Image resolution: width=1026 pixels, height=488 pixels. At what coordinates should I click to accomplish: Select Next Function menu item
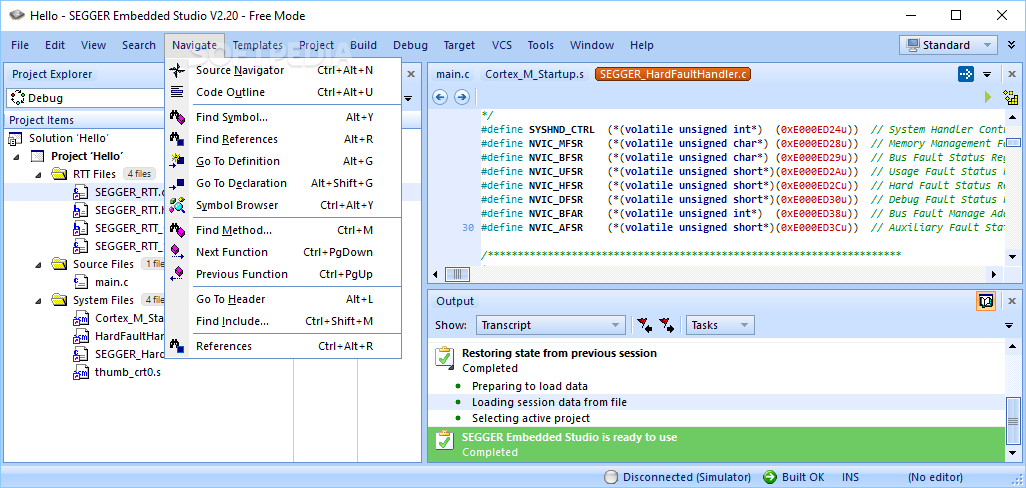pos(283,252)
